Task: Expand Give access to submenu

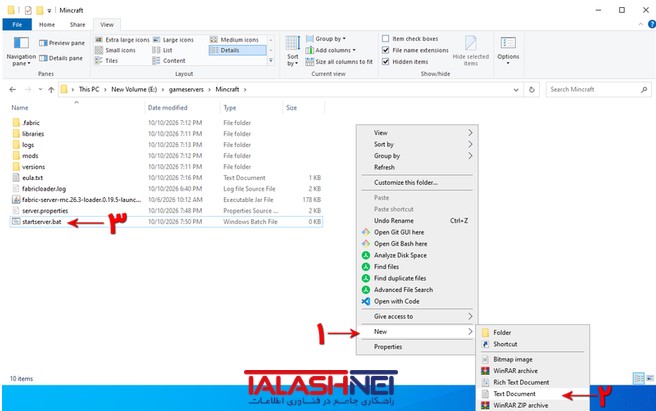Action: [x=417, y=316]
